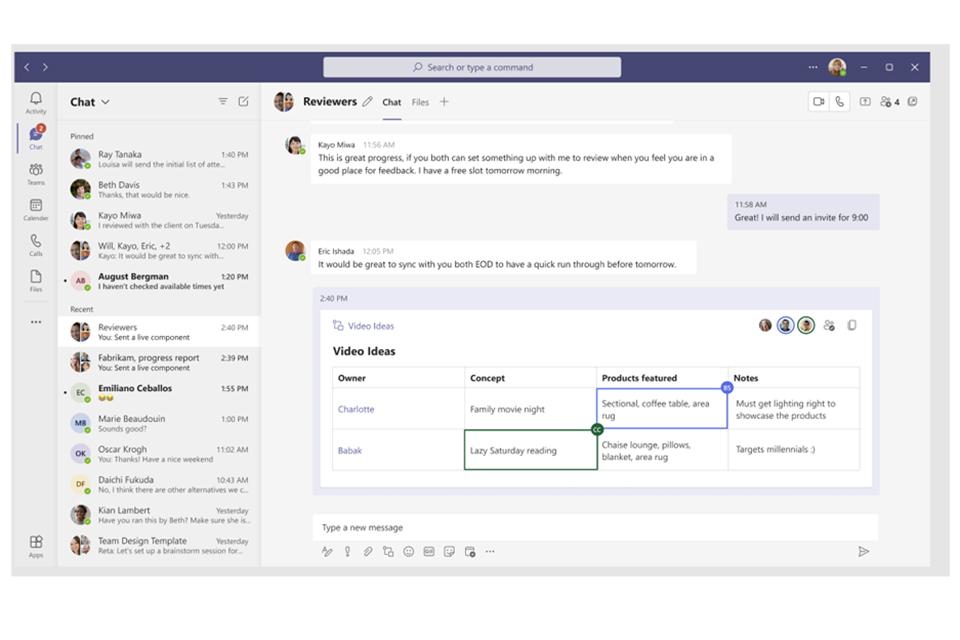Screen dimensions: 960x640
Task: Filter the chat list
Action: pos(223,102)
